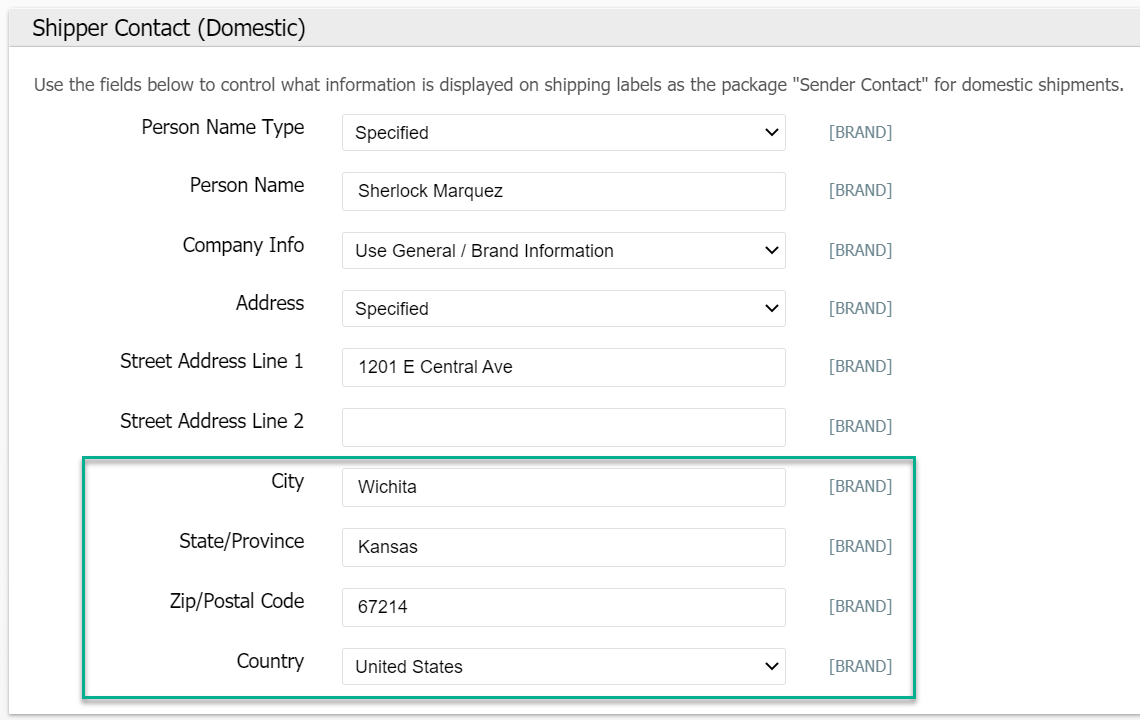
Task: Select the City field containing Wichita
Action: tap(563, 487)
